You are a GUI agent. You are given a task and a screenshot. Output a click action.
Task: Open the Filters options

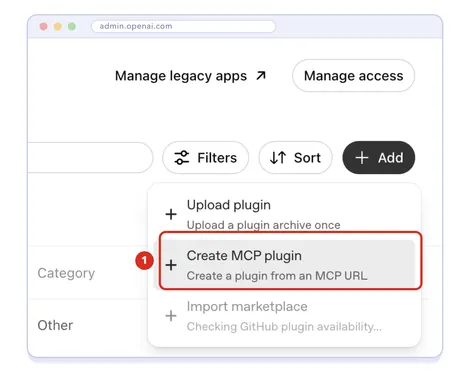205,158
